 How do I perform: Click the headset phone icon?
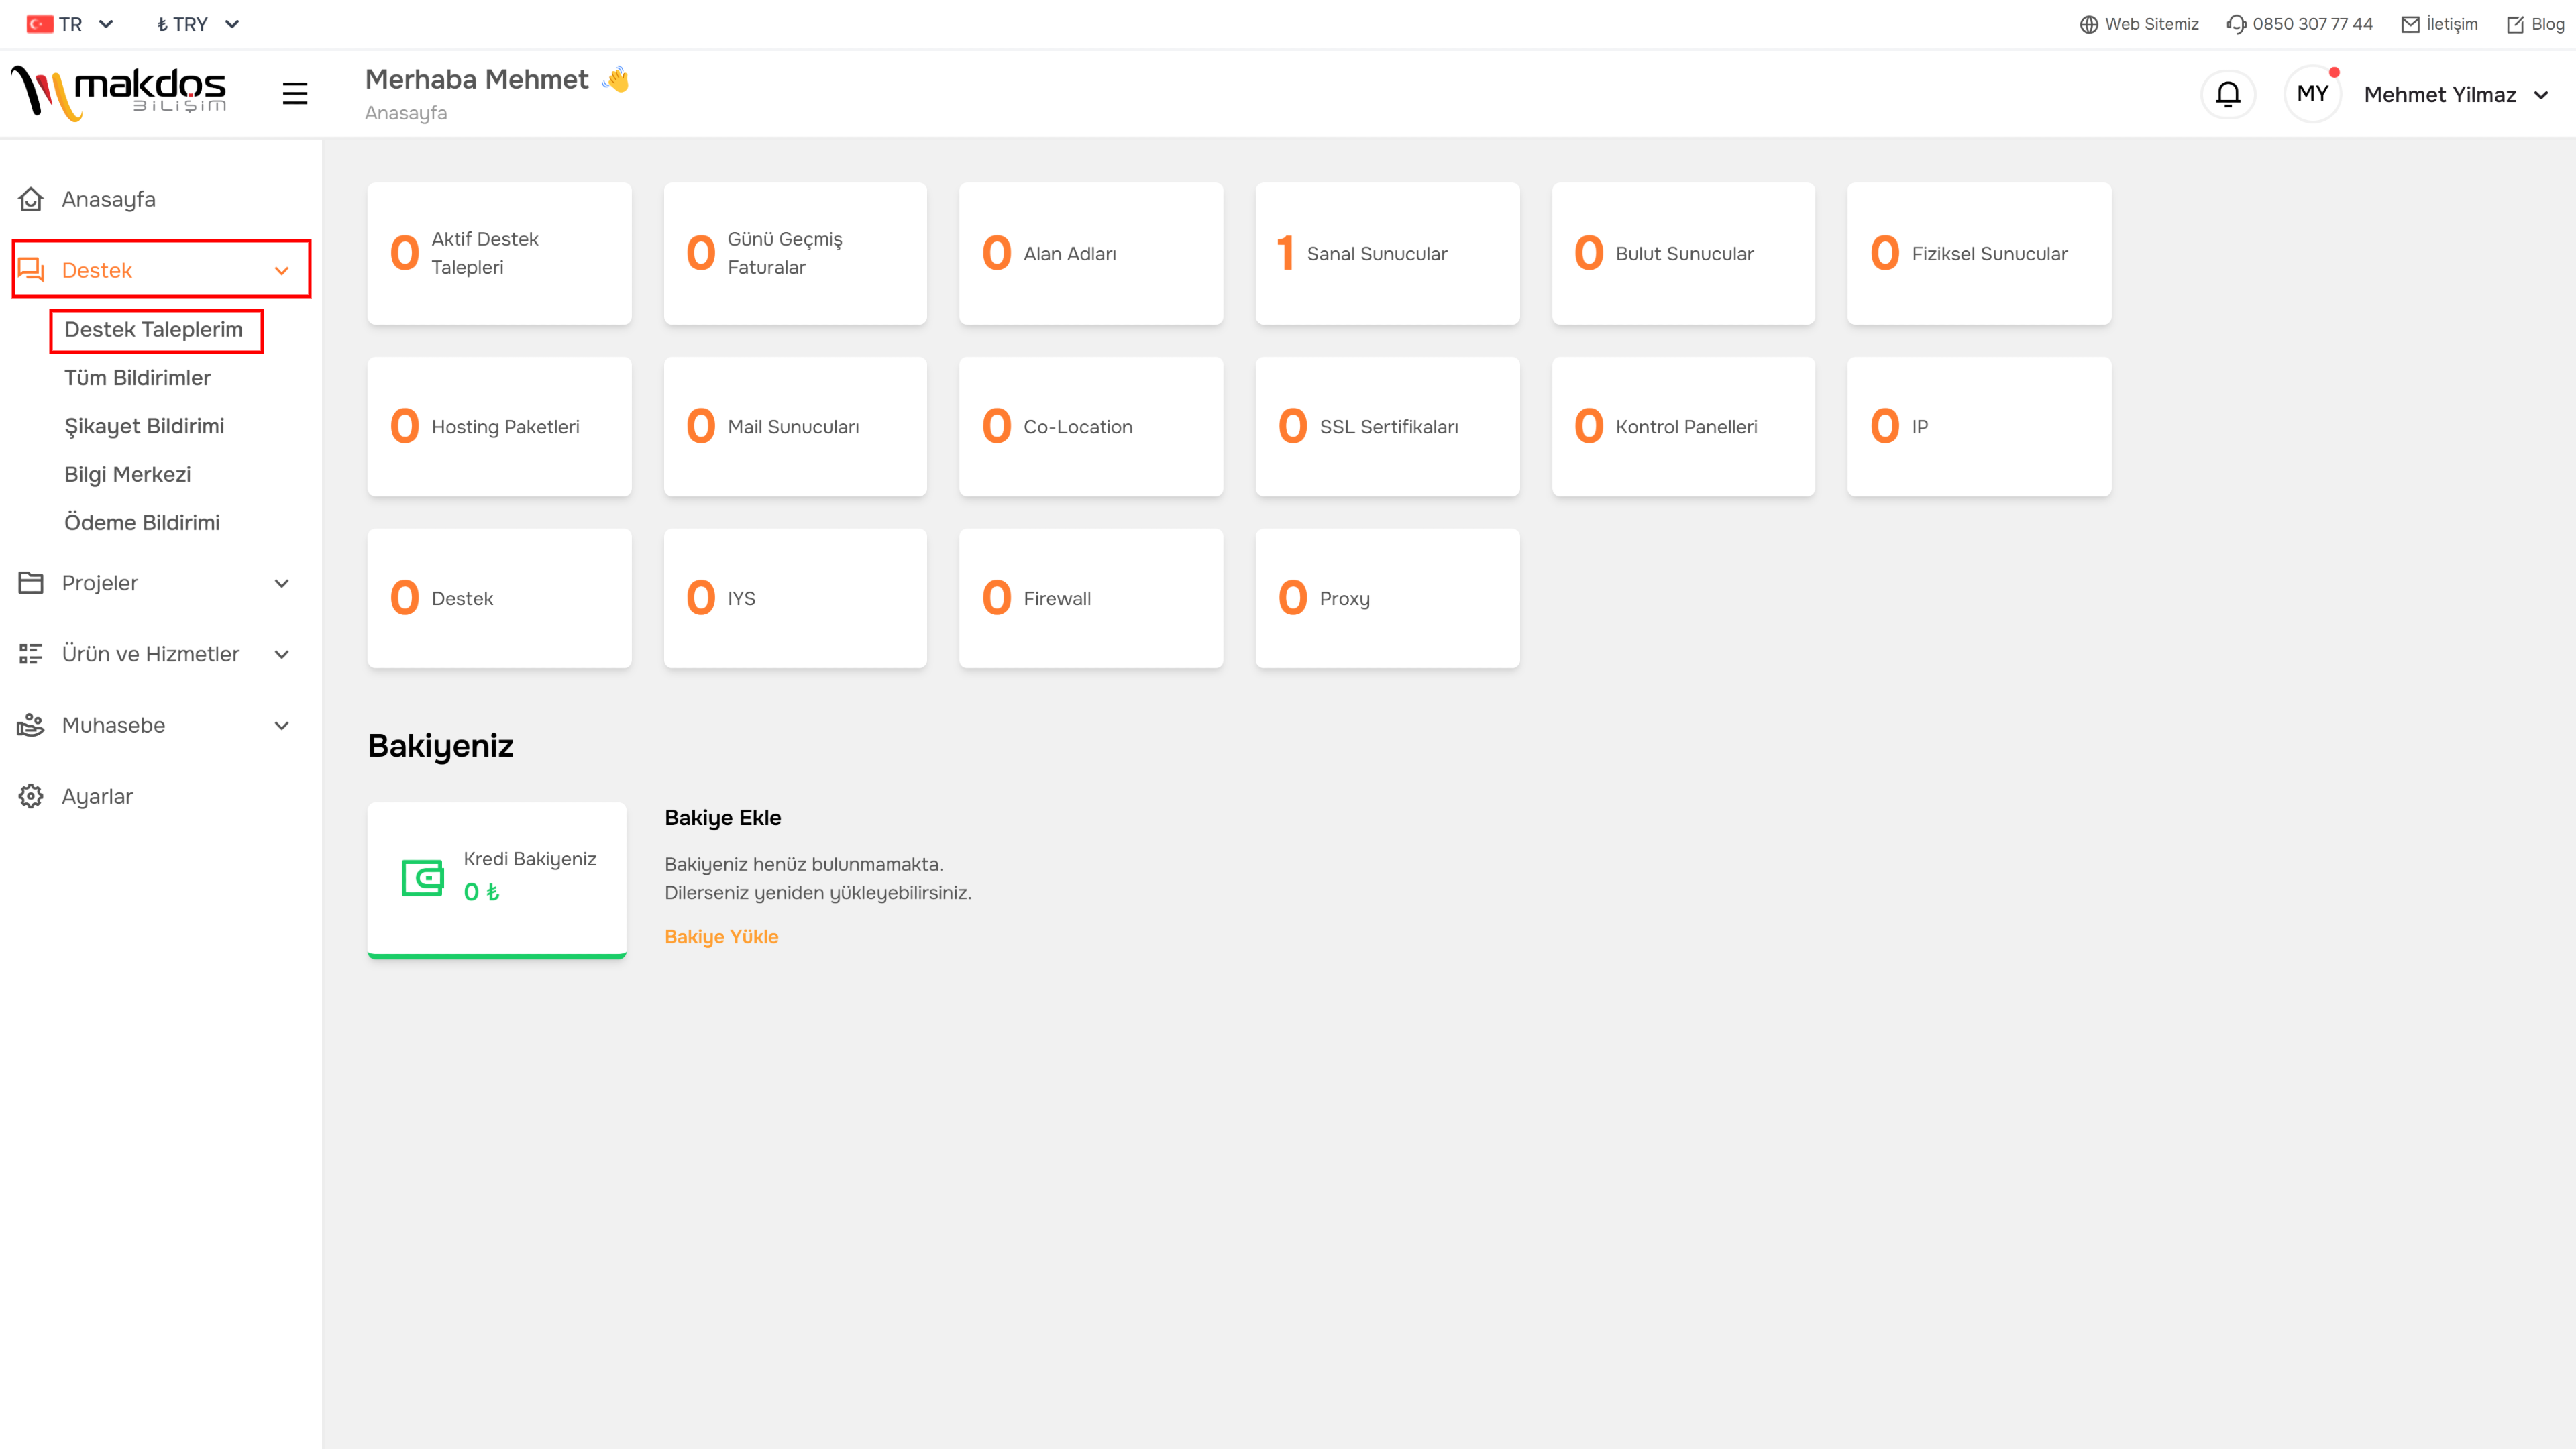click(2237, 24)
